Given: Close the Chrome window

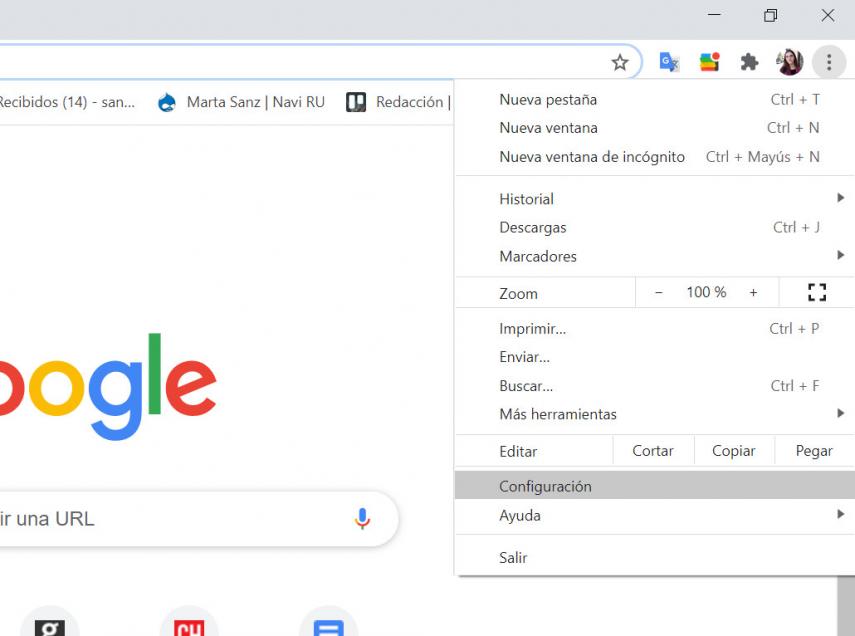Looking at the screenshot, I should click(828, 15).
